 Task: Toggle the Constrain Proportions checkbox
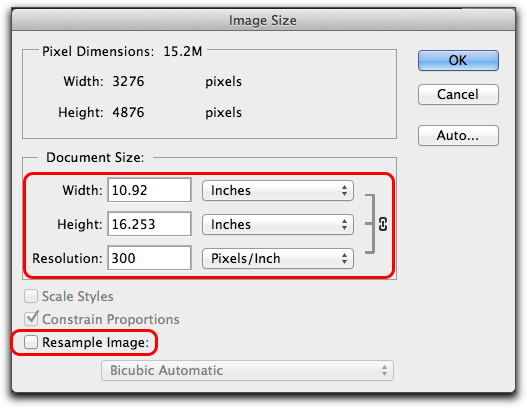pyautogui.click(x=31, y=318)
